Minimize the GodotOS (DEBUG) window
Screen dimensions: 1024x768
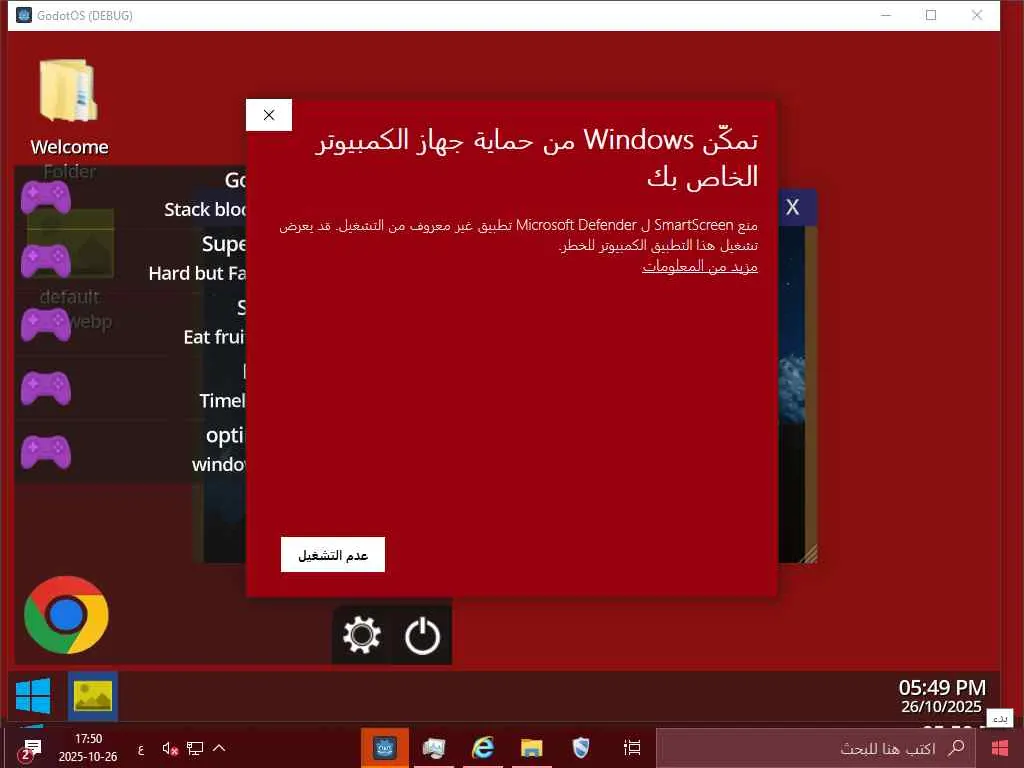click(x=886, y=15)
